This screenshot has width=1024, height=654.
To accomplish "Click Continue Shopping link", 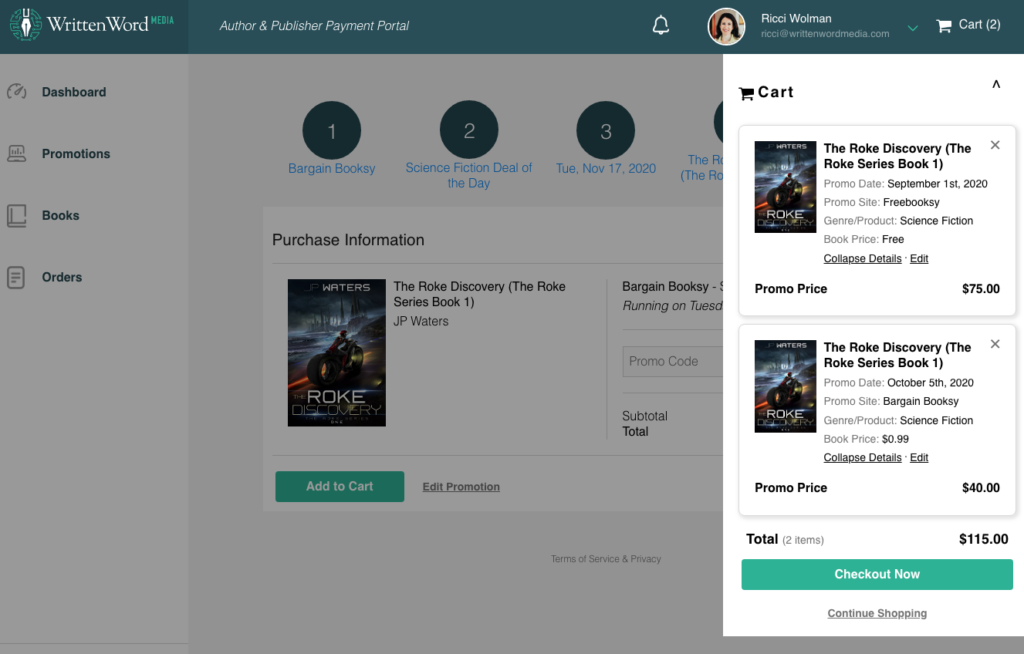I will (x=877, y=613).
